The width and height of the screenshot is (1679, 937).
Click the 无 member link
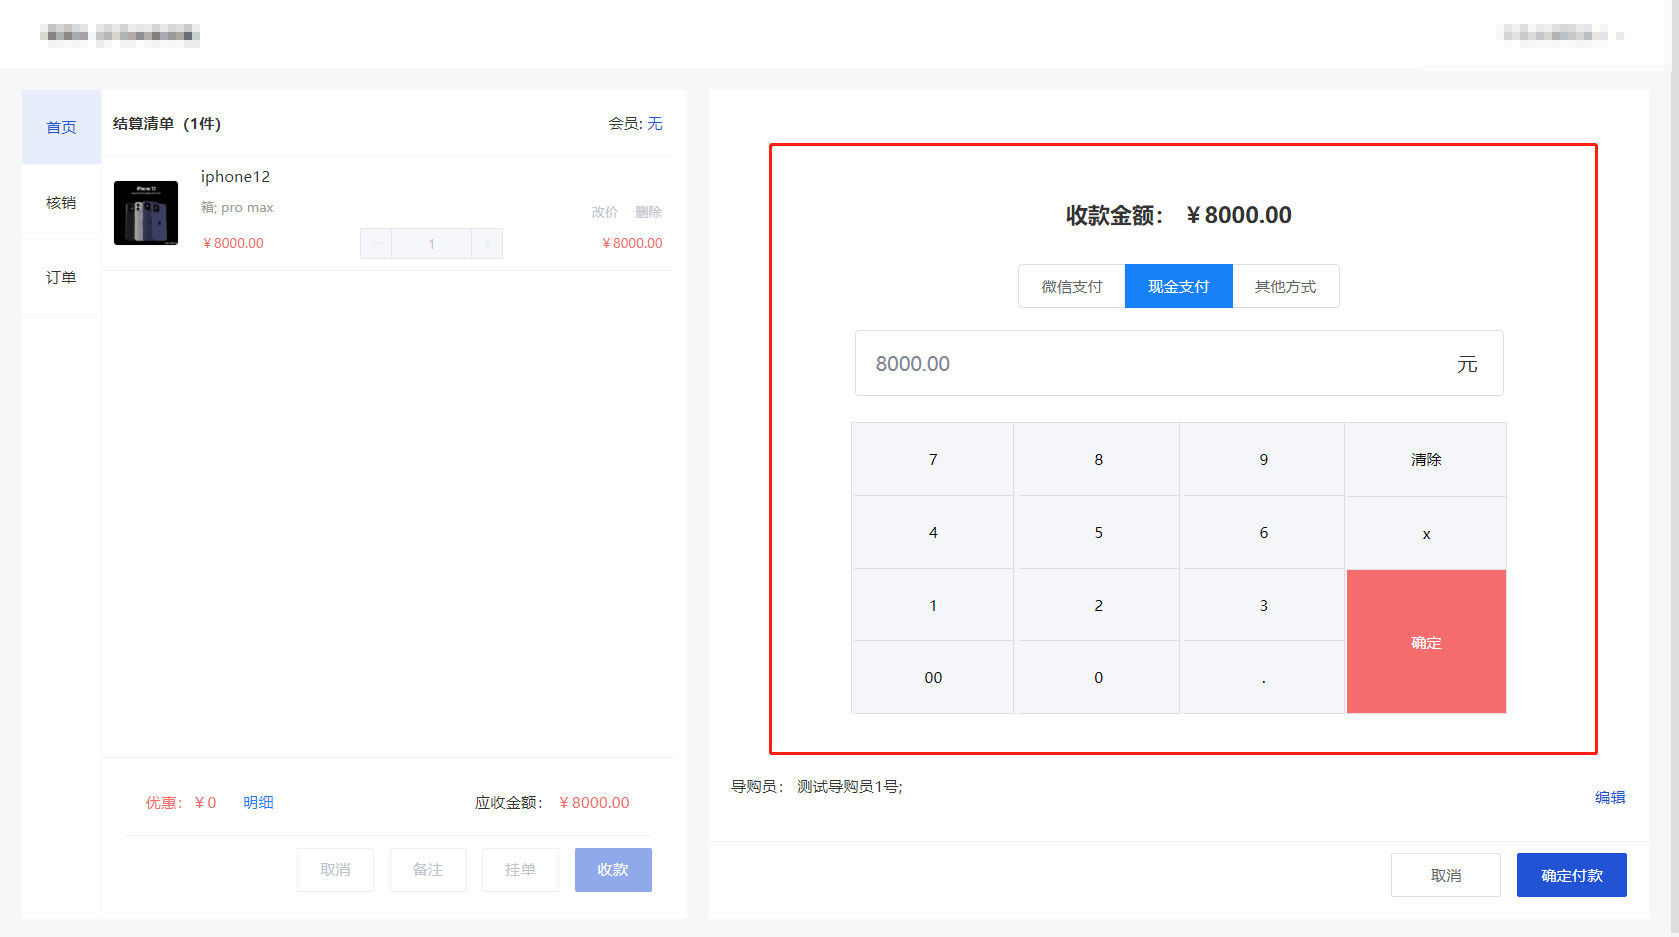click(x=655, y=124)
